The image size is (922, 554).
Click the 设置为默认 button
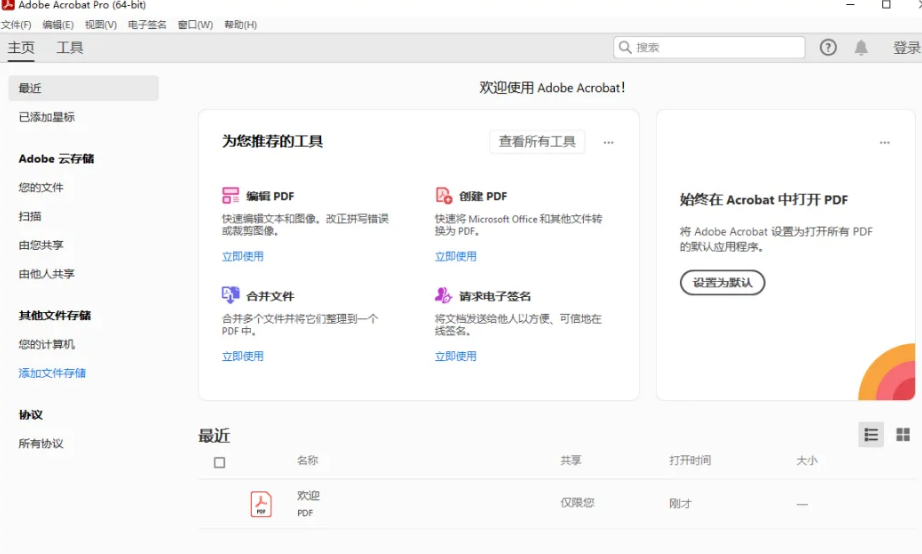722,282
